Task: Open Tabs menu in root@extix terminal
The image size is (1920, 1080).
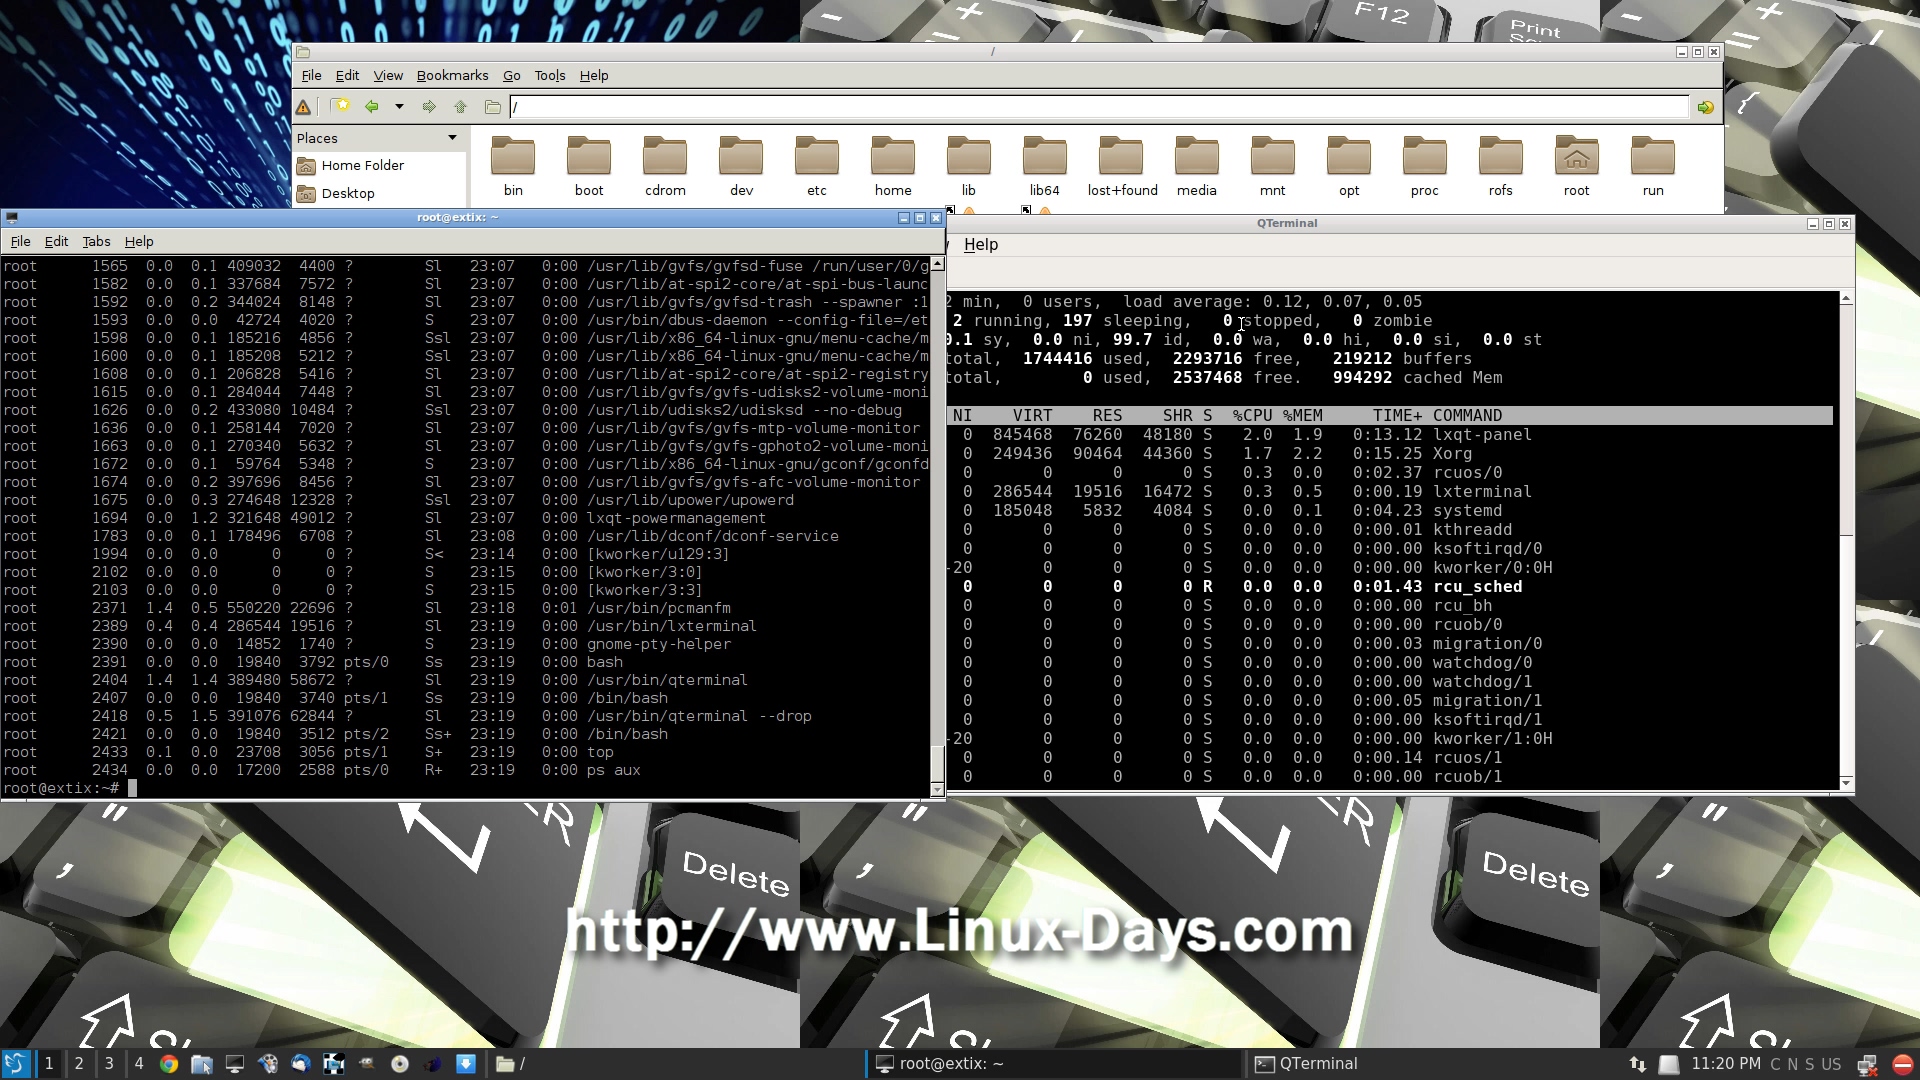Action: point(96,241)
